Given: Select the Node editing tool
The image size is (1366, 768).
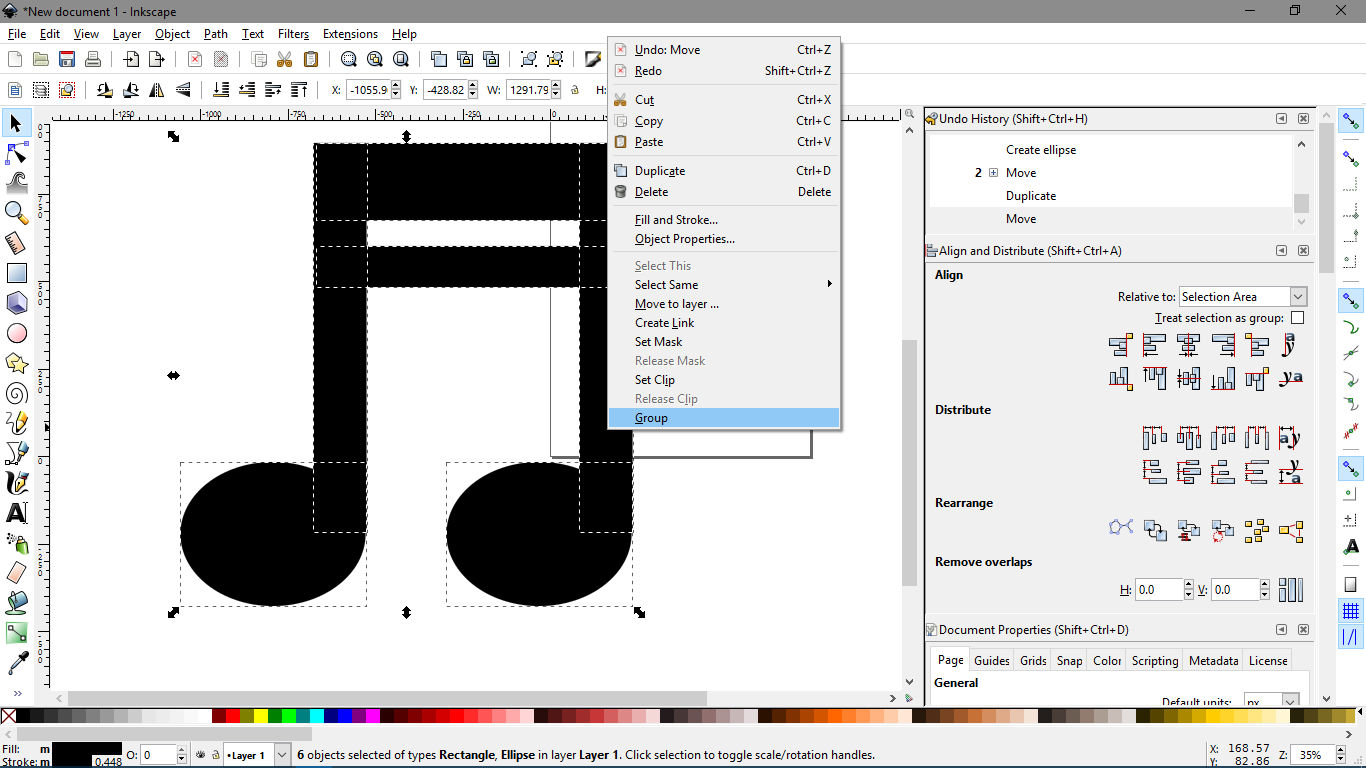Looking at the screenshot, I should click(16, 153).
